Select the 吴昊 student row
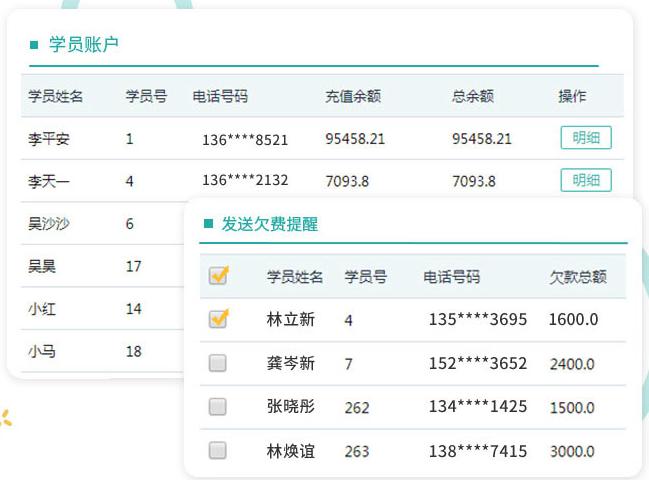 point(42,266)
